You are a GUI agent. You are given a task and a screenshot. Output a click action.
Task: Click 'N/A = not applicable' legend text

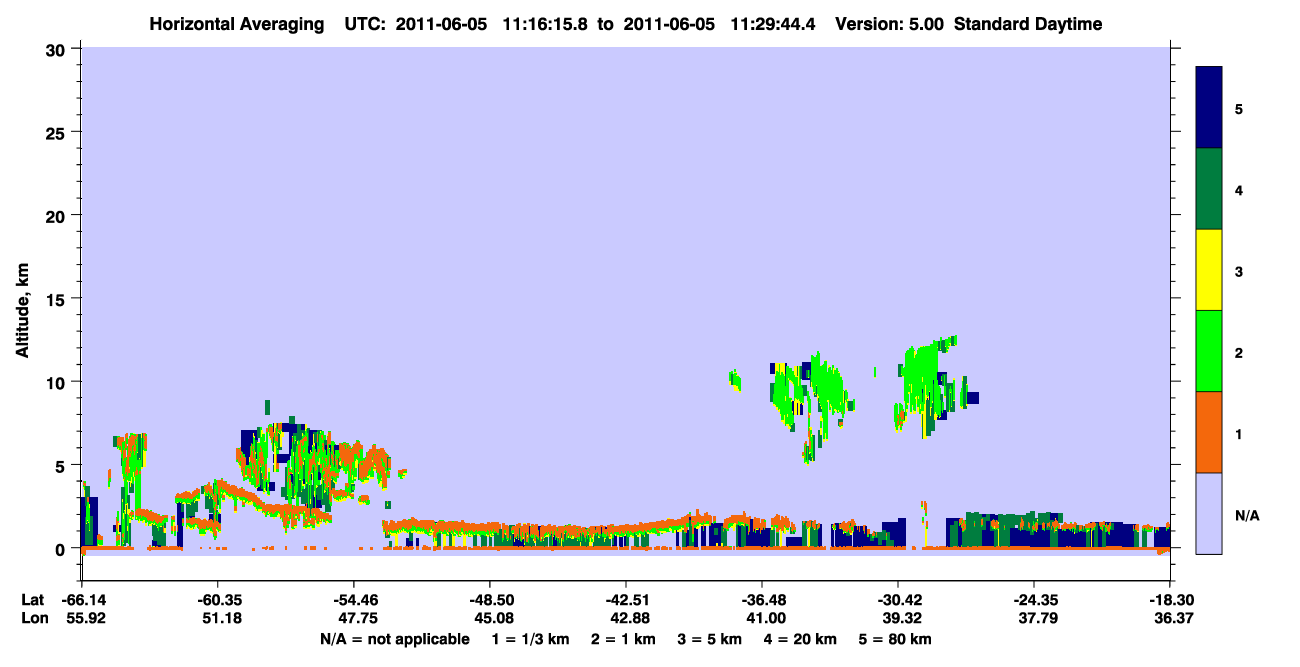(x=394, y=639)
